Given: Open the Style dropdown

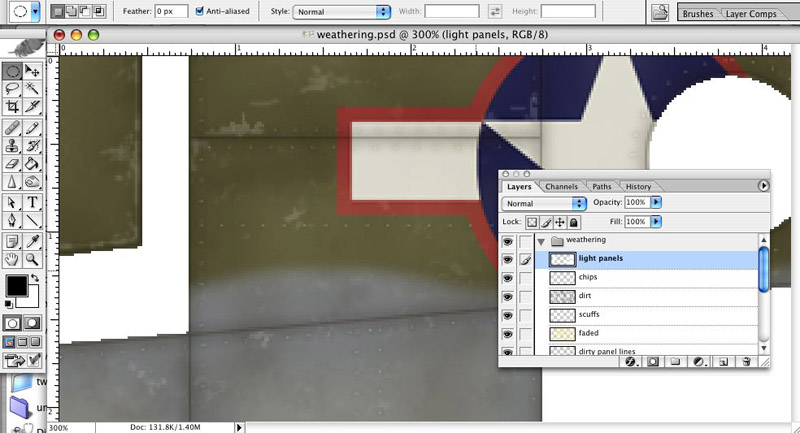Looking at the screenshot, I should (342, 12).
